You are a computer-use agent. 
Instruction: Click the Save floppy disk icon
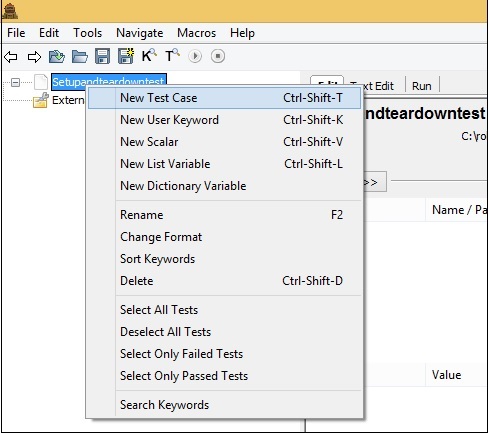tap(102, 56)
